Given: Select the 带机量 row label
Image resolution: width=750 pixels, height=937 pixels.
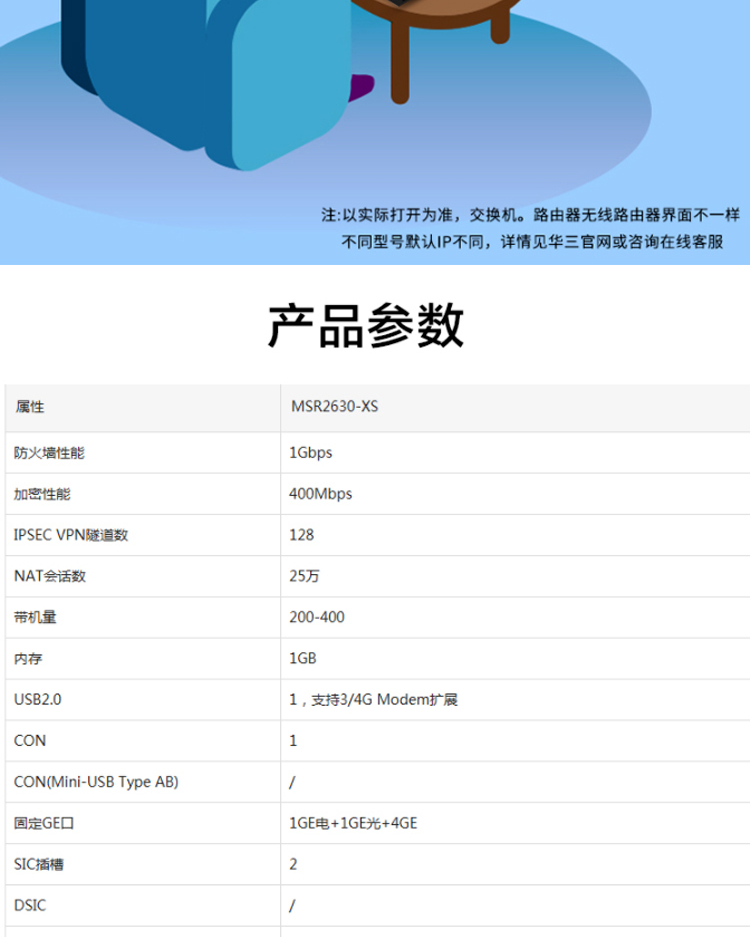Looking at the screenshot, I should (35, 617).
